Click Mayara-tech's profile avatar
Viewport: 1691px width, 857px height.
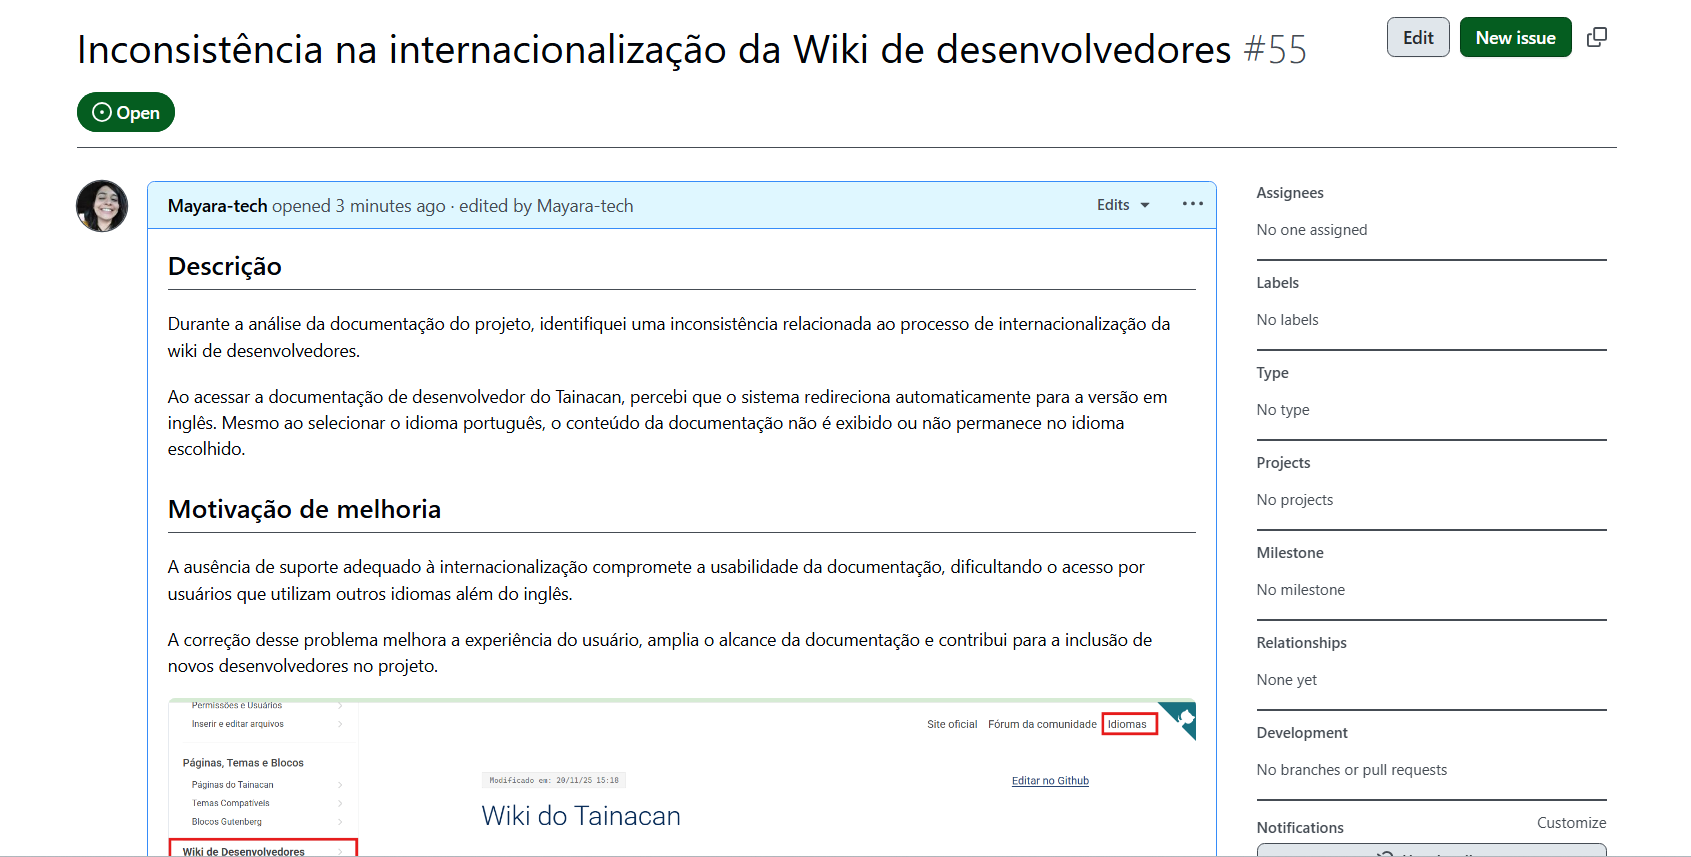point(102,206)
